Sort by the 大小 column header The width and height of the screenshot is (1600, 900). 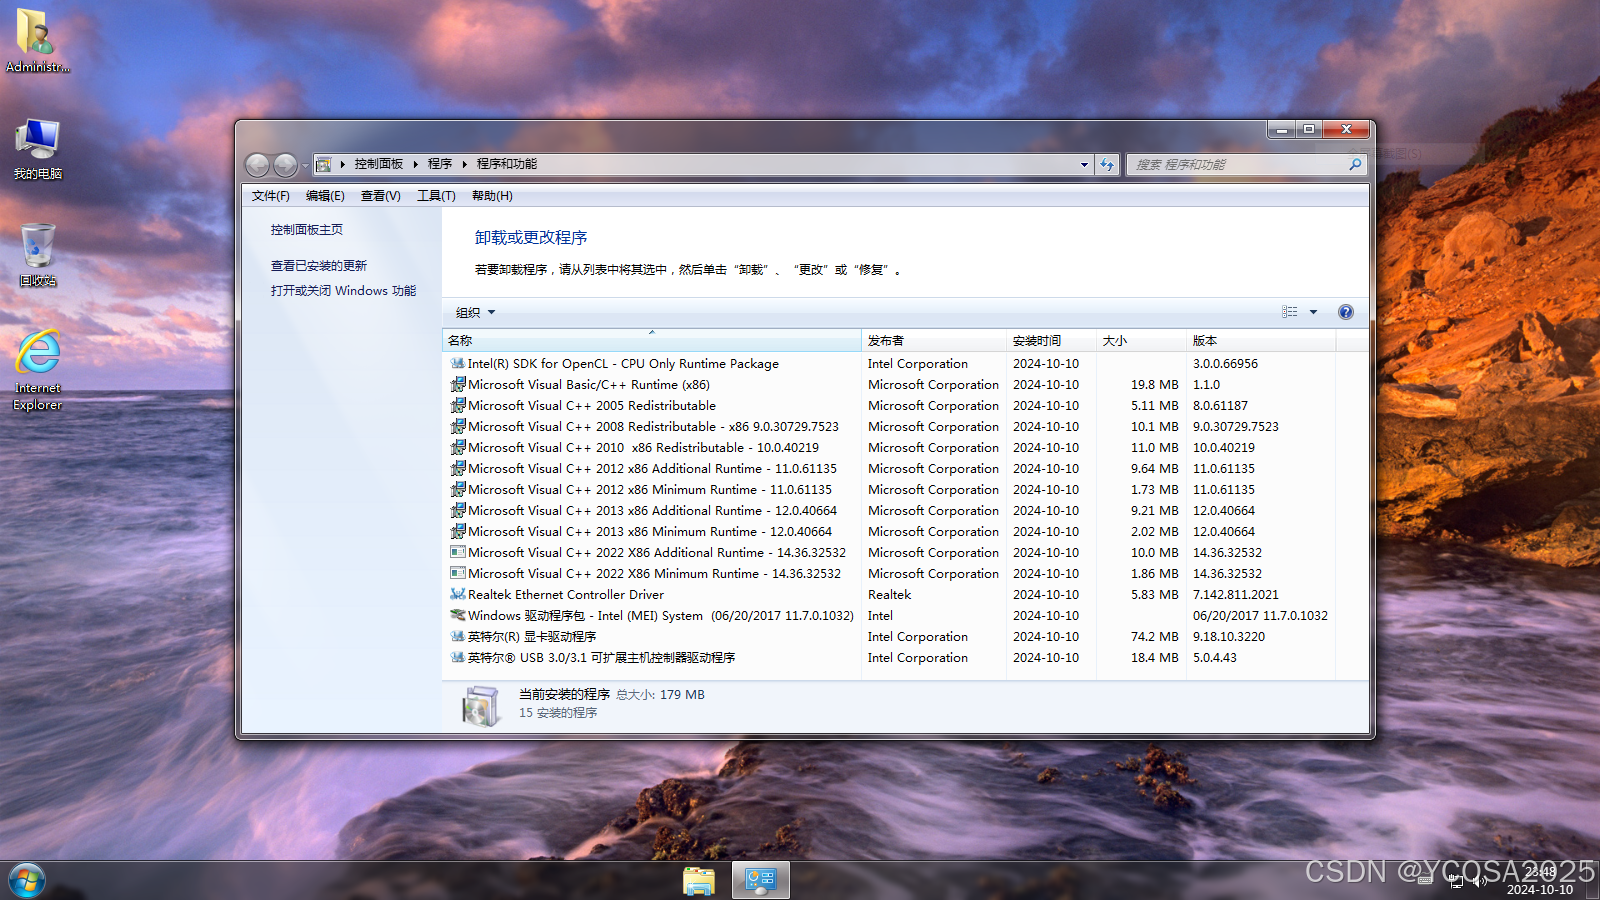click(x=1141, y=341)
